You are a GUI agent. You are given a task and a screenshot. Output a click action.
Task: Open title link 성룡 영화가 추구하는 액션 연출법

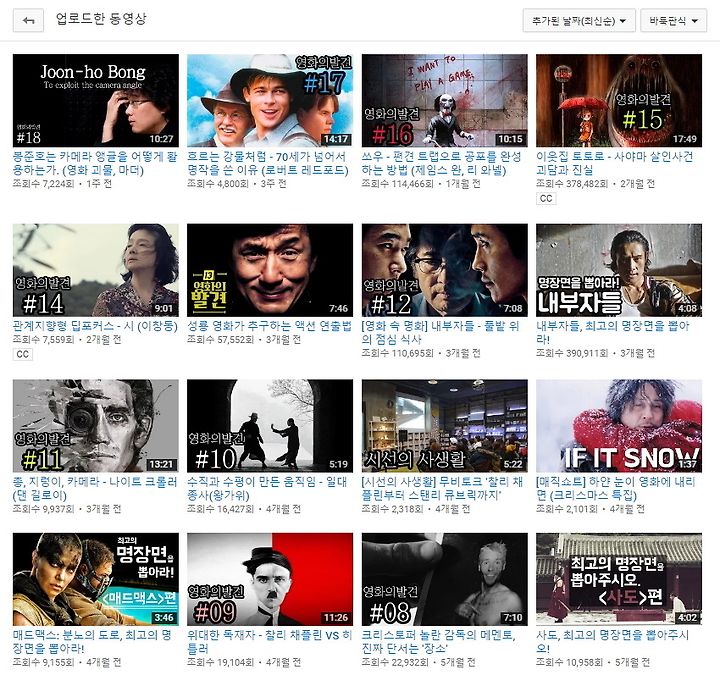coord(269,326)
